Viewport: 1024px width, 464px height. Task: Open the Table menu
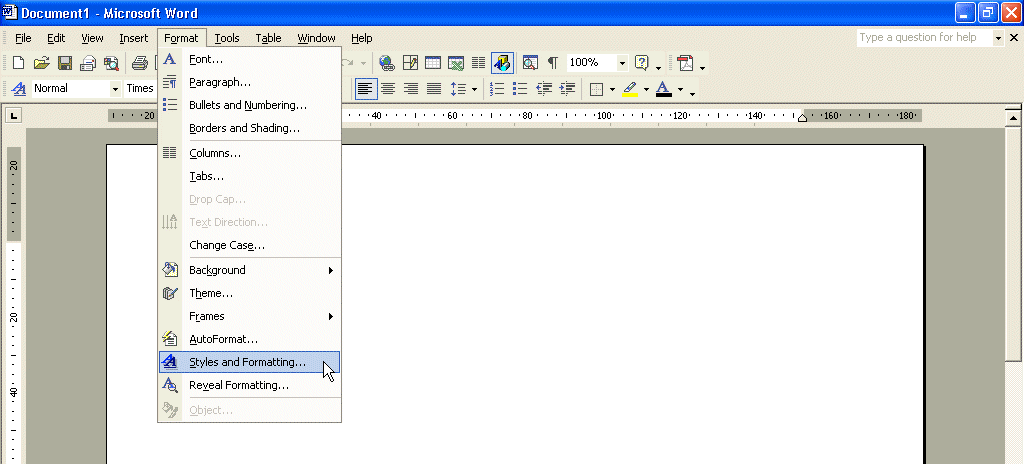click(268, 38)
